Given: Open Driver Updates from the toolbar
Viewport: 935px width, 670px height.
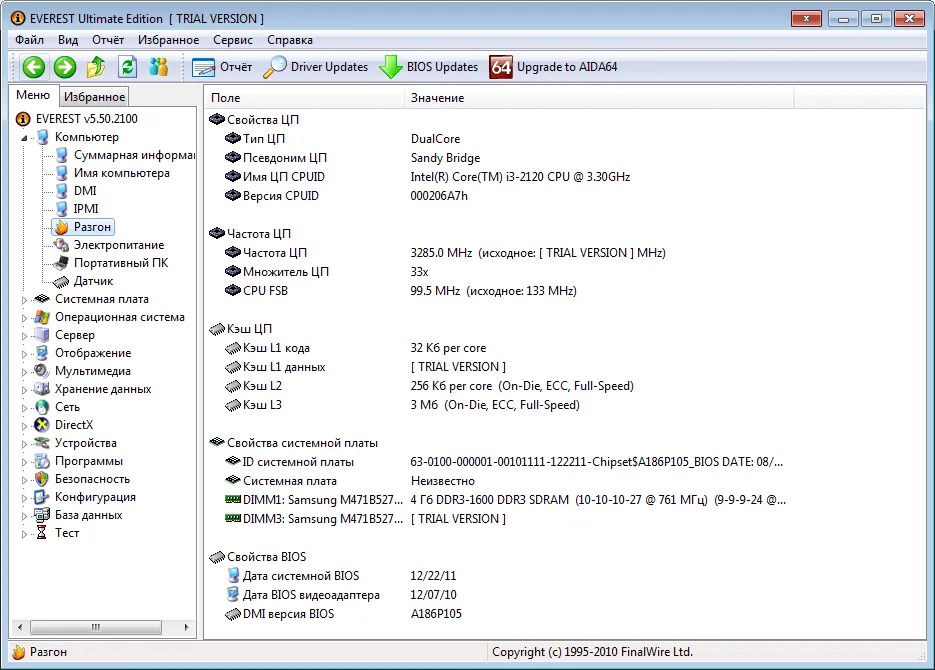Looking at the screenshot, I should pyautogui.click(x=316, y=67).
